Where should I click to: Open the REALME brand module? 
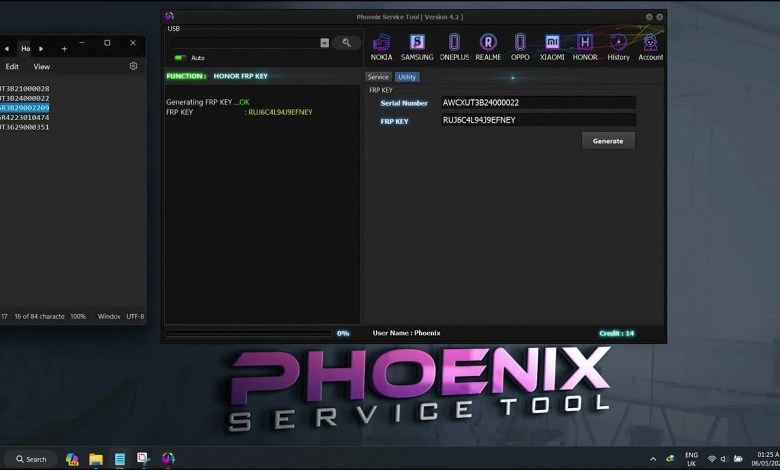[488, 47]
